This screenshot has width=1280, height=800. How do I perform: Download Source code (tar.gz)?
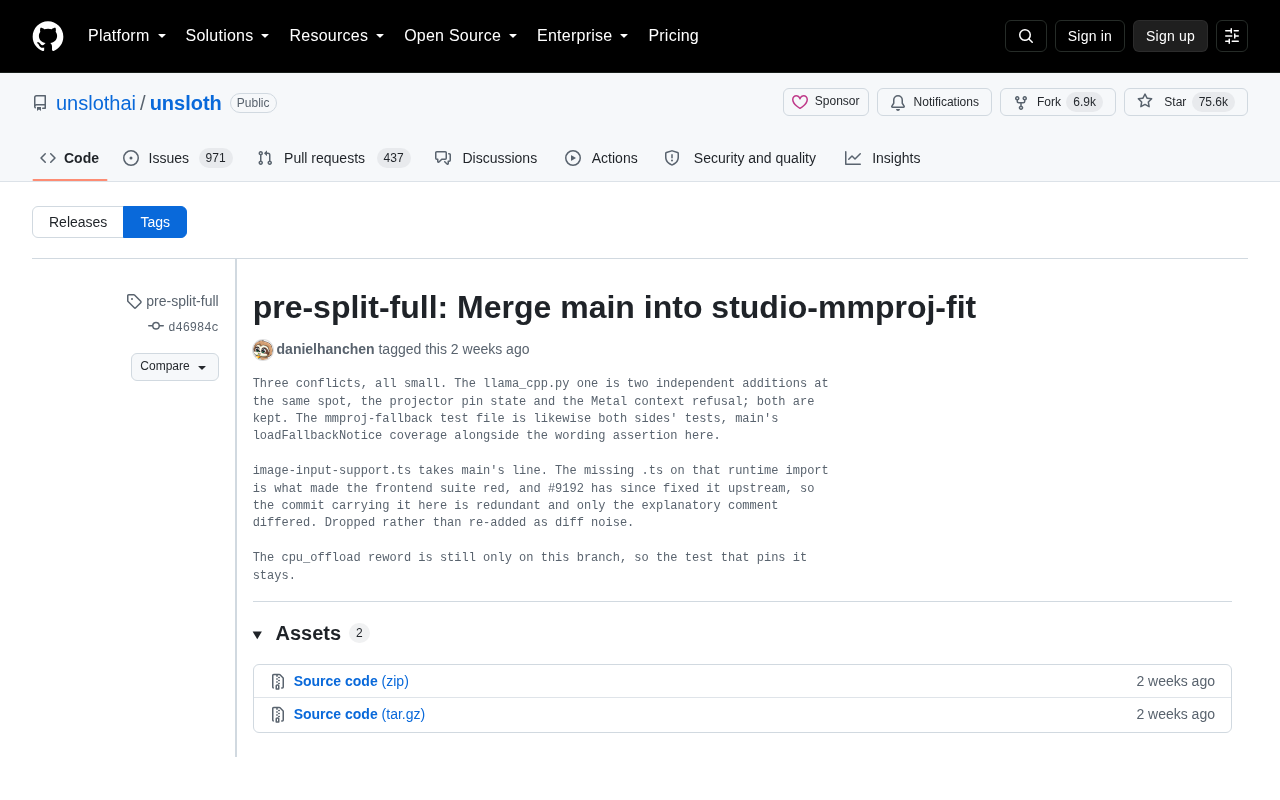coord(359,714)
